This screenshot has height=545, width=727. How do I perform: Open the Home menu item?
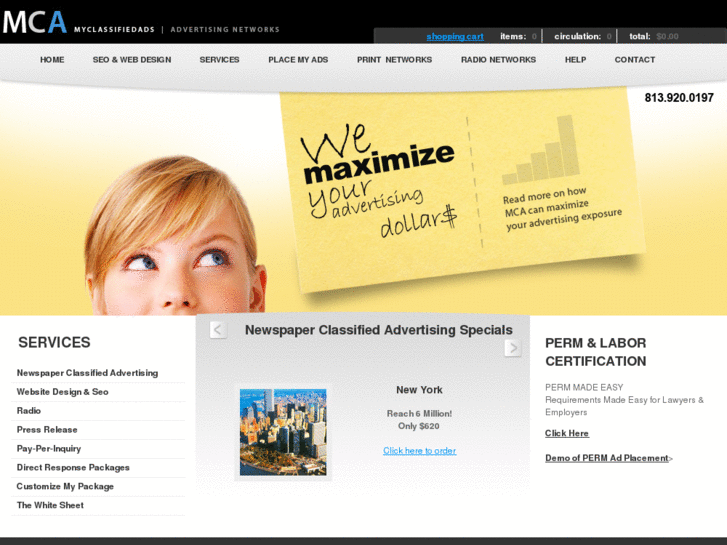click(x=52, y=60)
